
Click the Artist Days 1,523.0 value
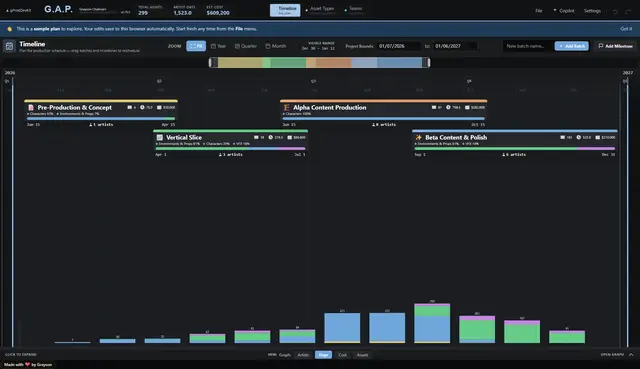point(182,13)
